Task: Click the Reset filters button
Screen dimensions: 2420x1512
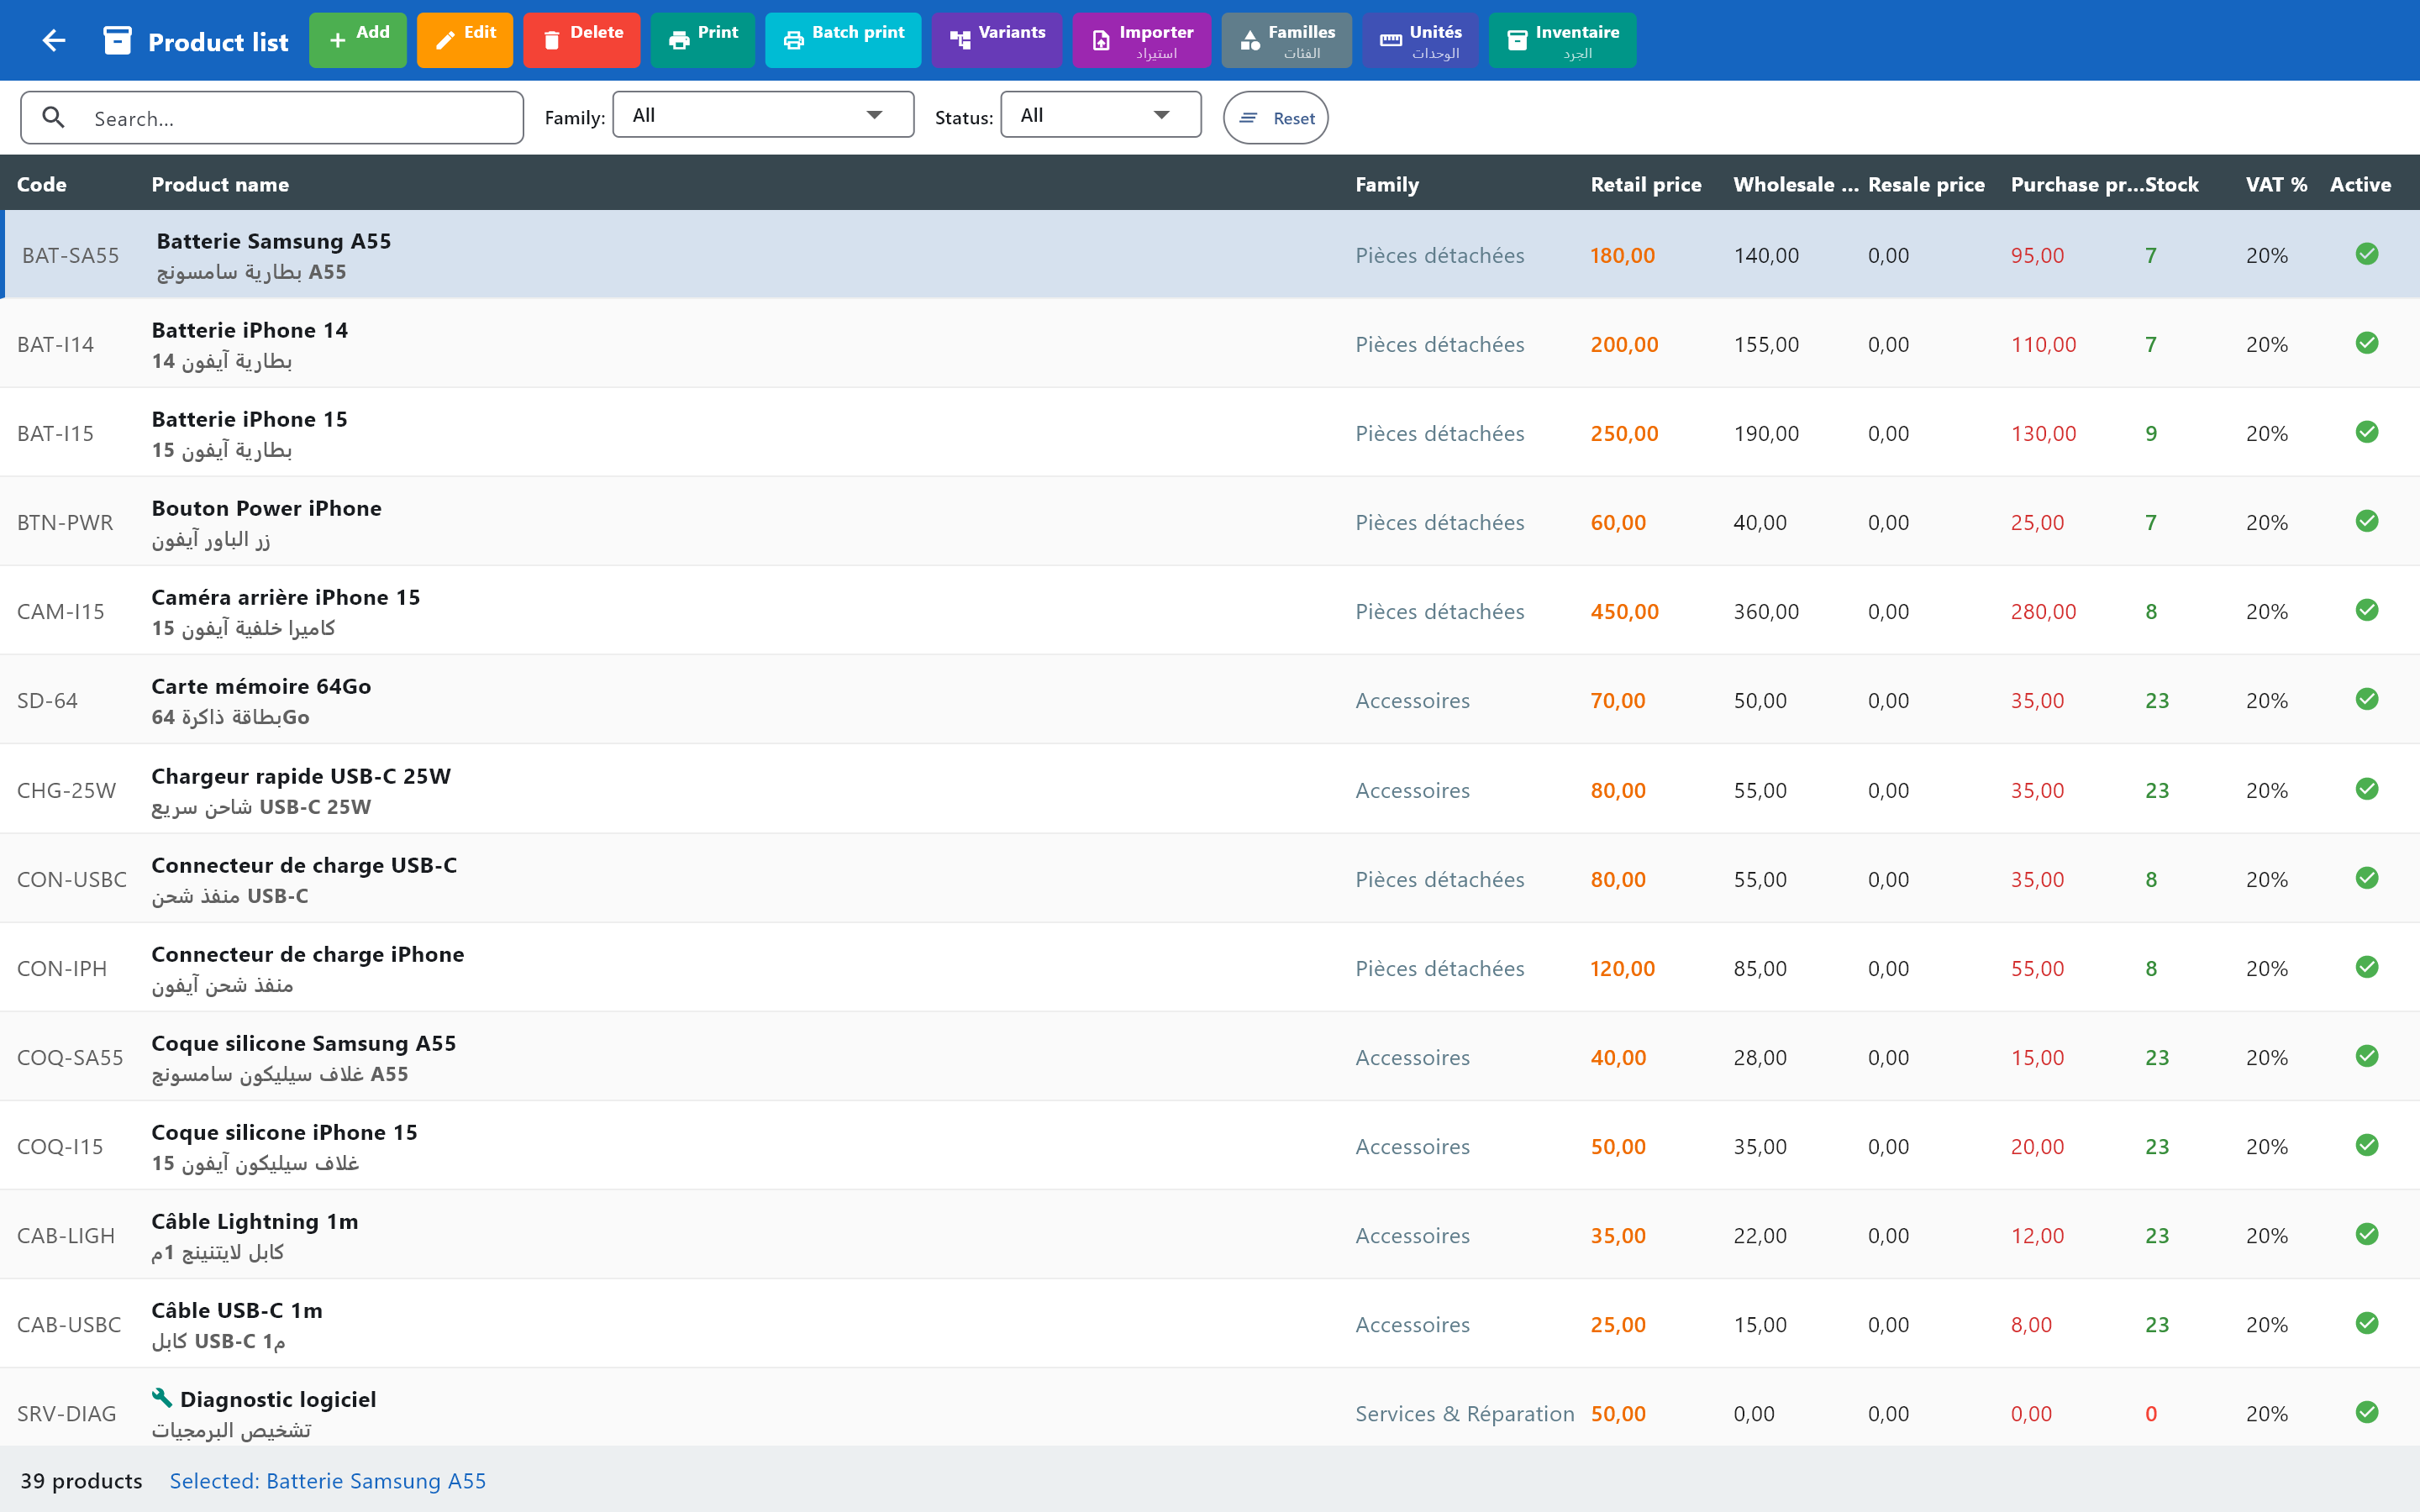Action: [1275, 117]
